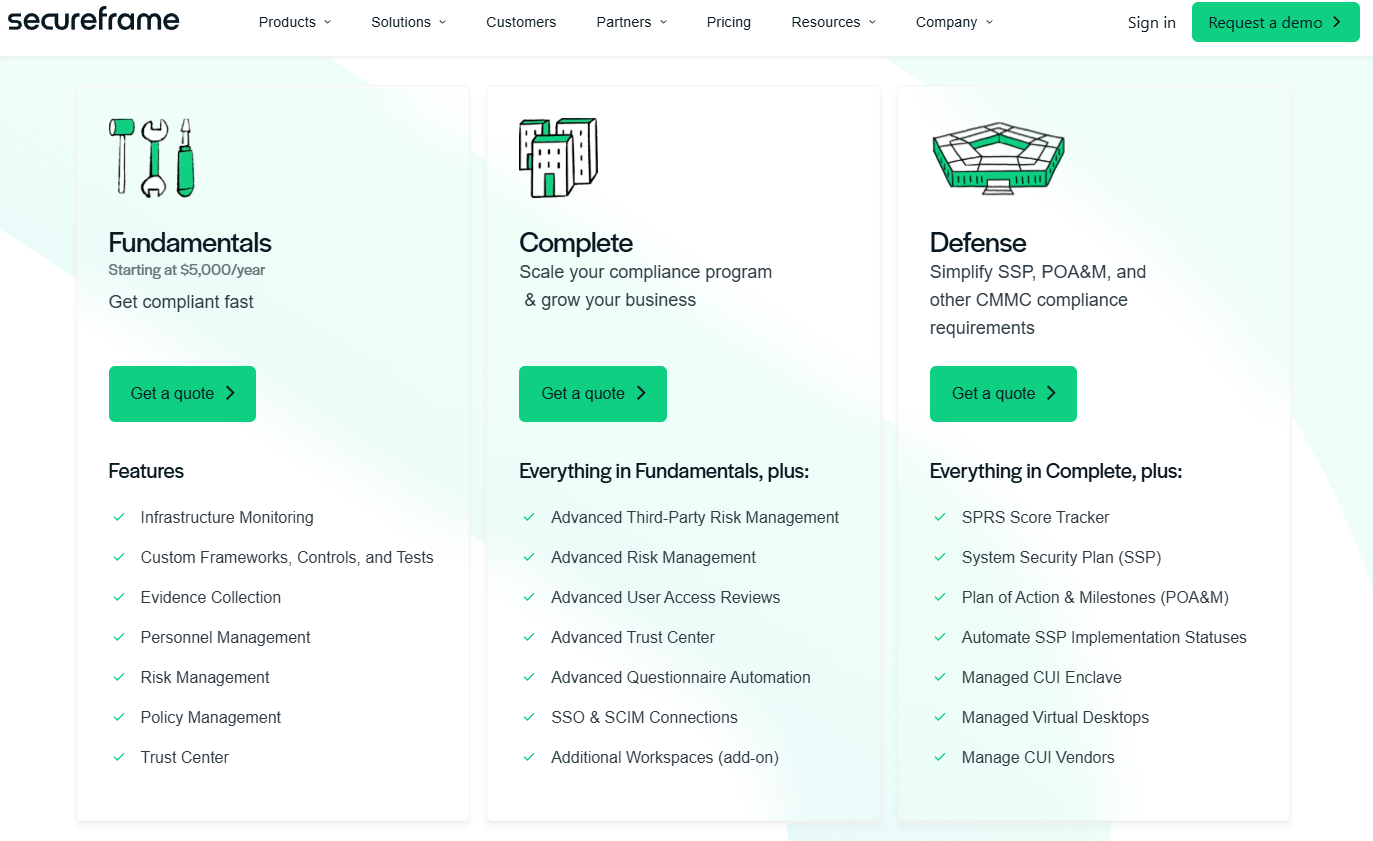Click 'Policy Management' feature text
The image size is (1373, 841).
(211, 717)
